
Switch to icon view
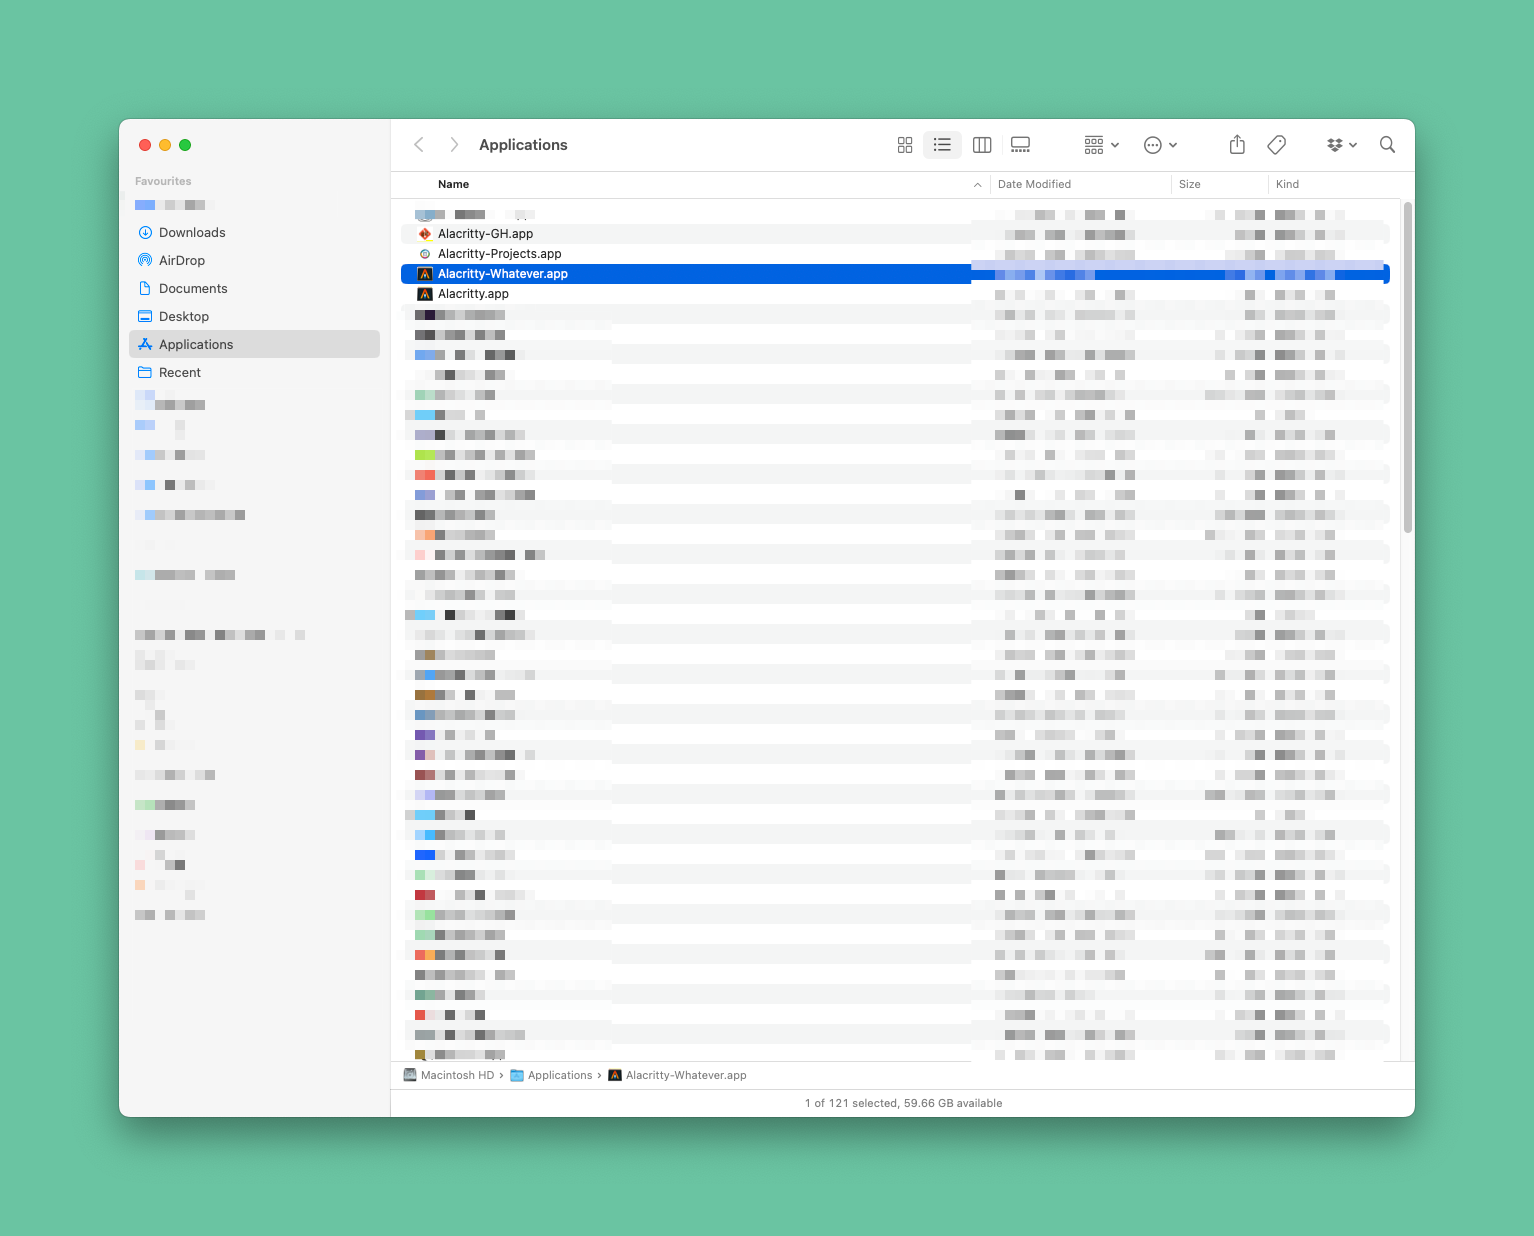pyautogui.click(x=904, y=144)
